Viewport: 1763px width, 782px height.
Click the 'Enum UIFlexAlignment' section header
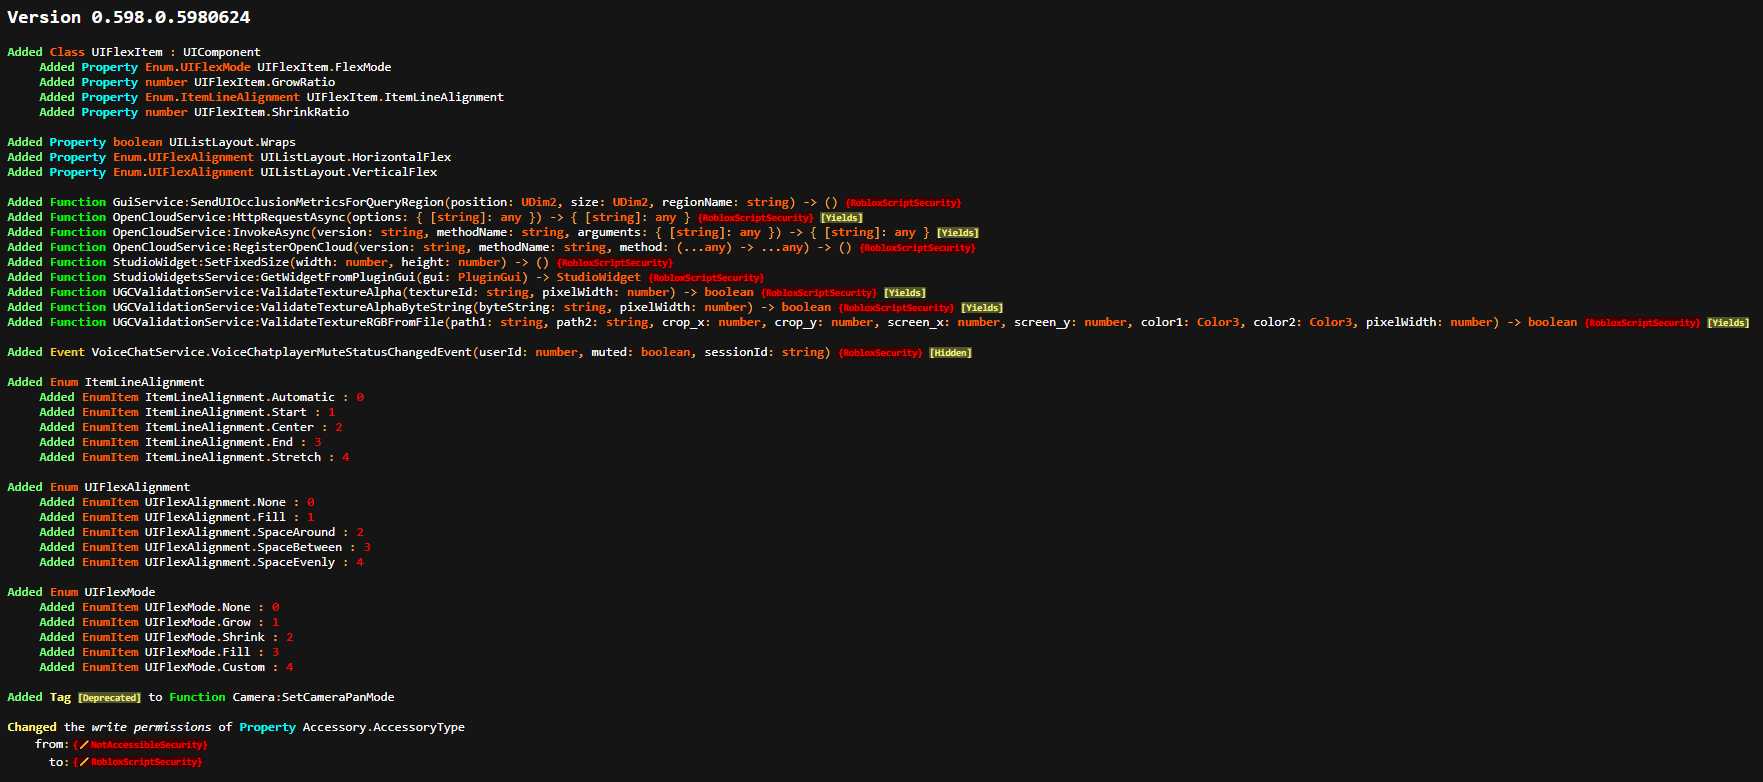(x=120, y=487)
